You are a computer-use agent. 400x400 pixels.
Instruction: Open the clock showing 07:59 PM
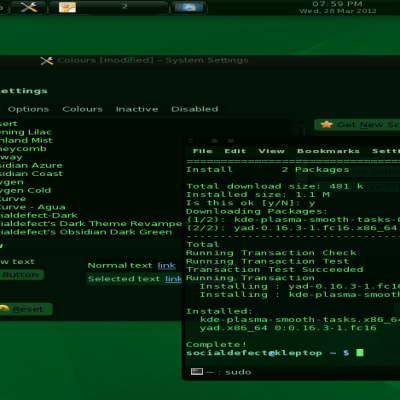pos(338,7)
